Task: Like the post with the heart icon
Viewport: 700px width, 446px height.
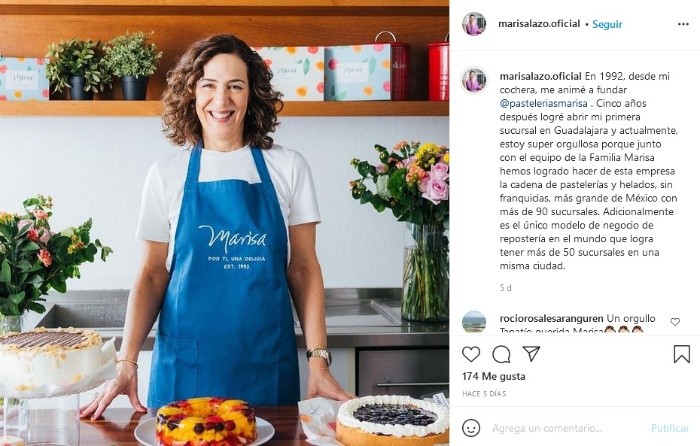Action: 471,354
